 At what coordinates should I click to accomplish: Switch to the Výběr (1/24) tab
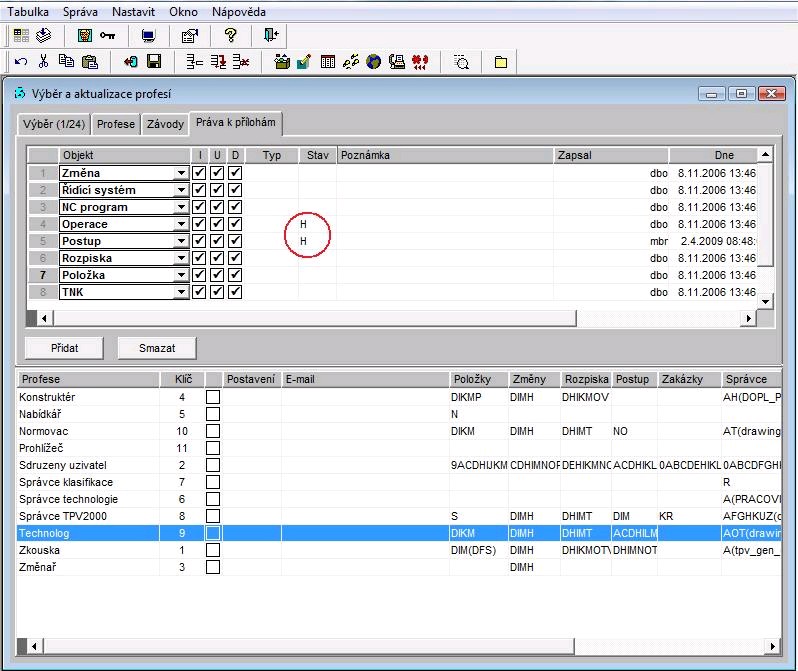pos(54,124)
